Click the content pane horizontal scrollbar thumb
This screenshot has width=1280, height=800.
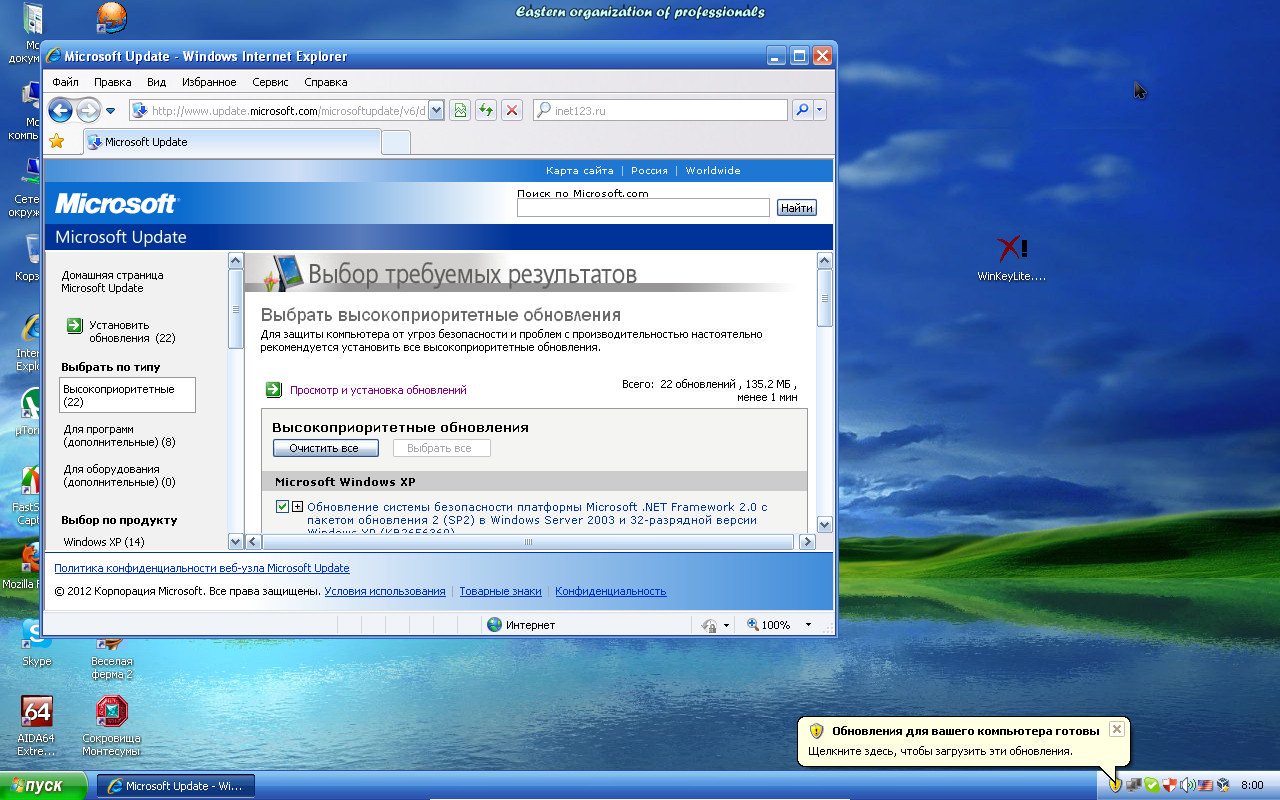pos(530,542)
